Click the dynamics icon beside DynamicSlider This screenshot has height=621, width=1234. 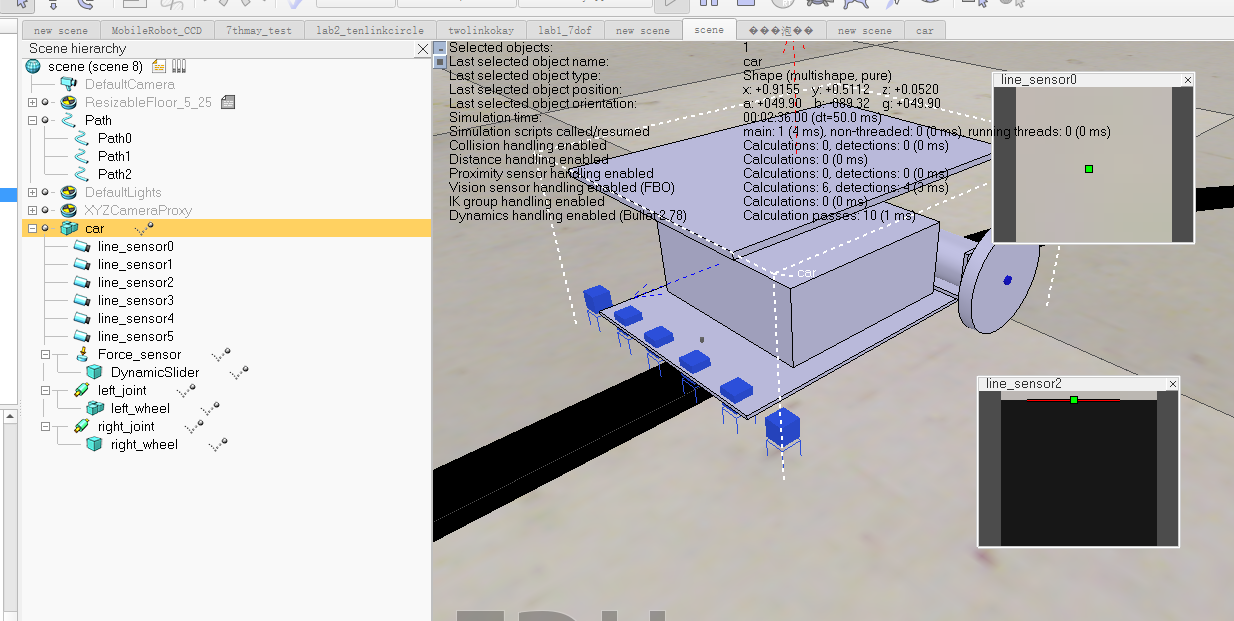[239, 373]
